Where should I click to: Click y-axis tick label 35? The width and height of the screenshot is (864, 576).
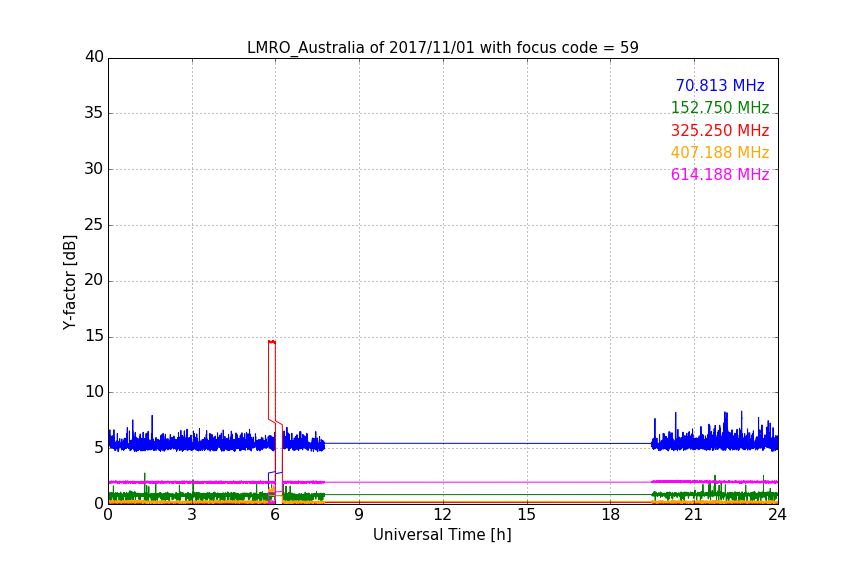94,113
